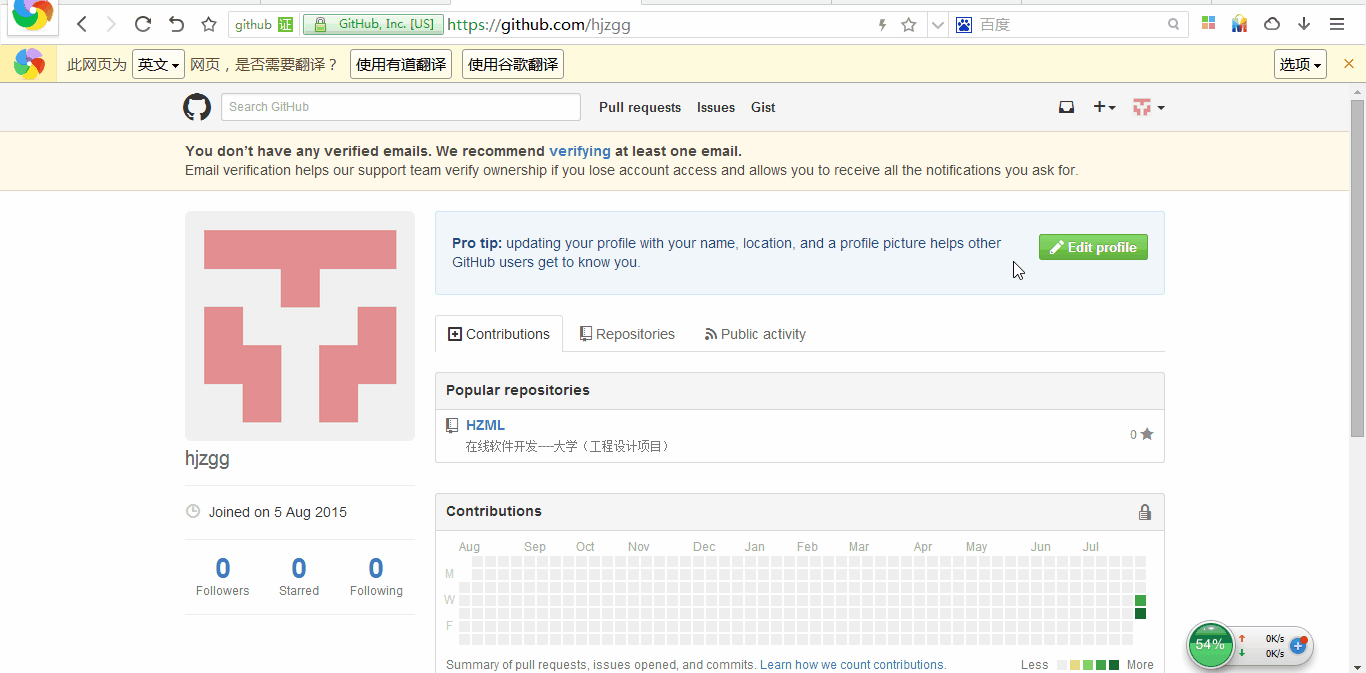Close the translation bar
The image size is (1366, 673).
1348,64
